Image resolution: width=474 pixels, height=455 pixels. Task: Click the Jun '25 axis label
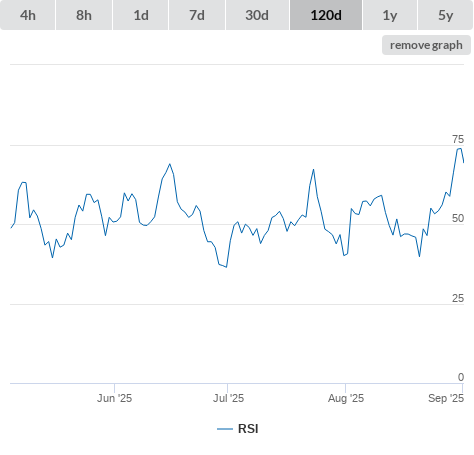tap(114, 398)
